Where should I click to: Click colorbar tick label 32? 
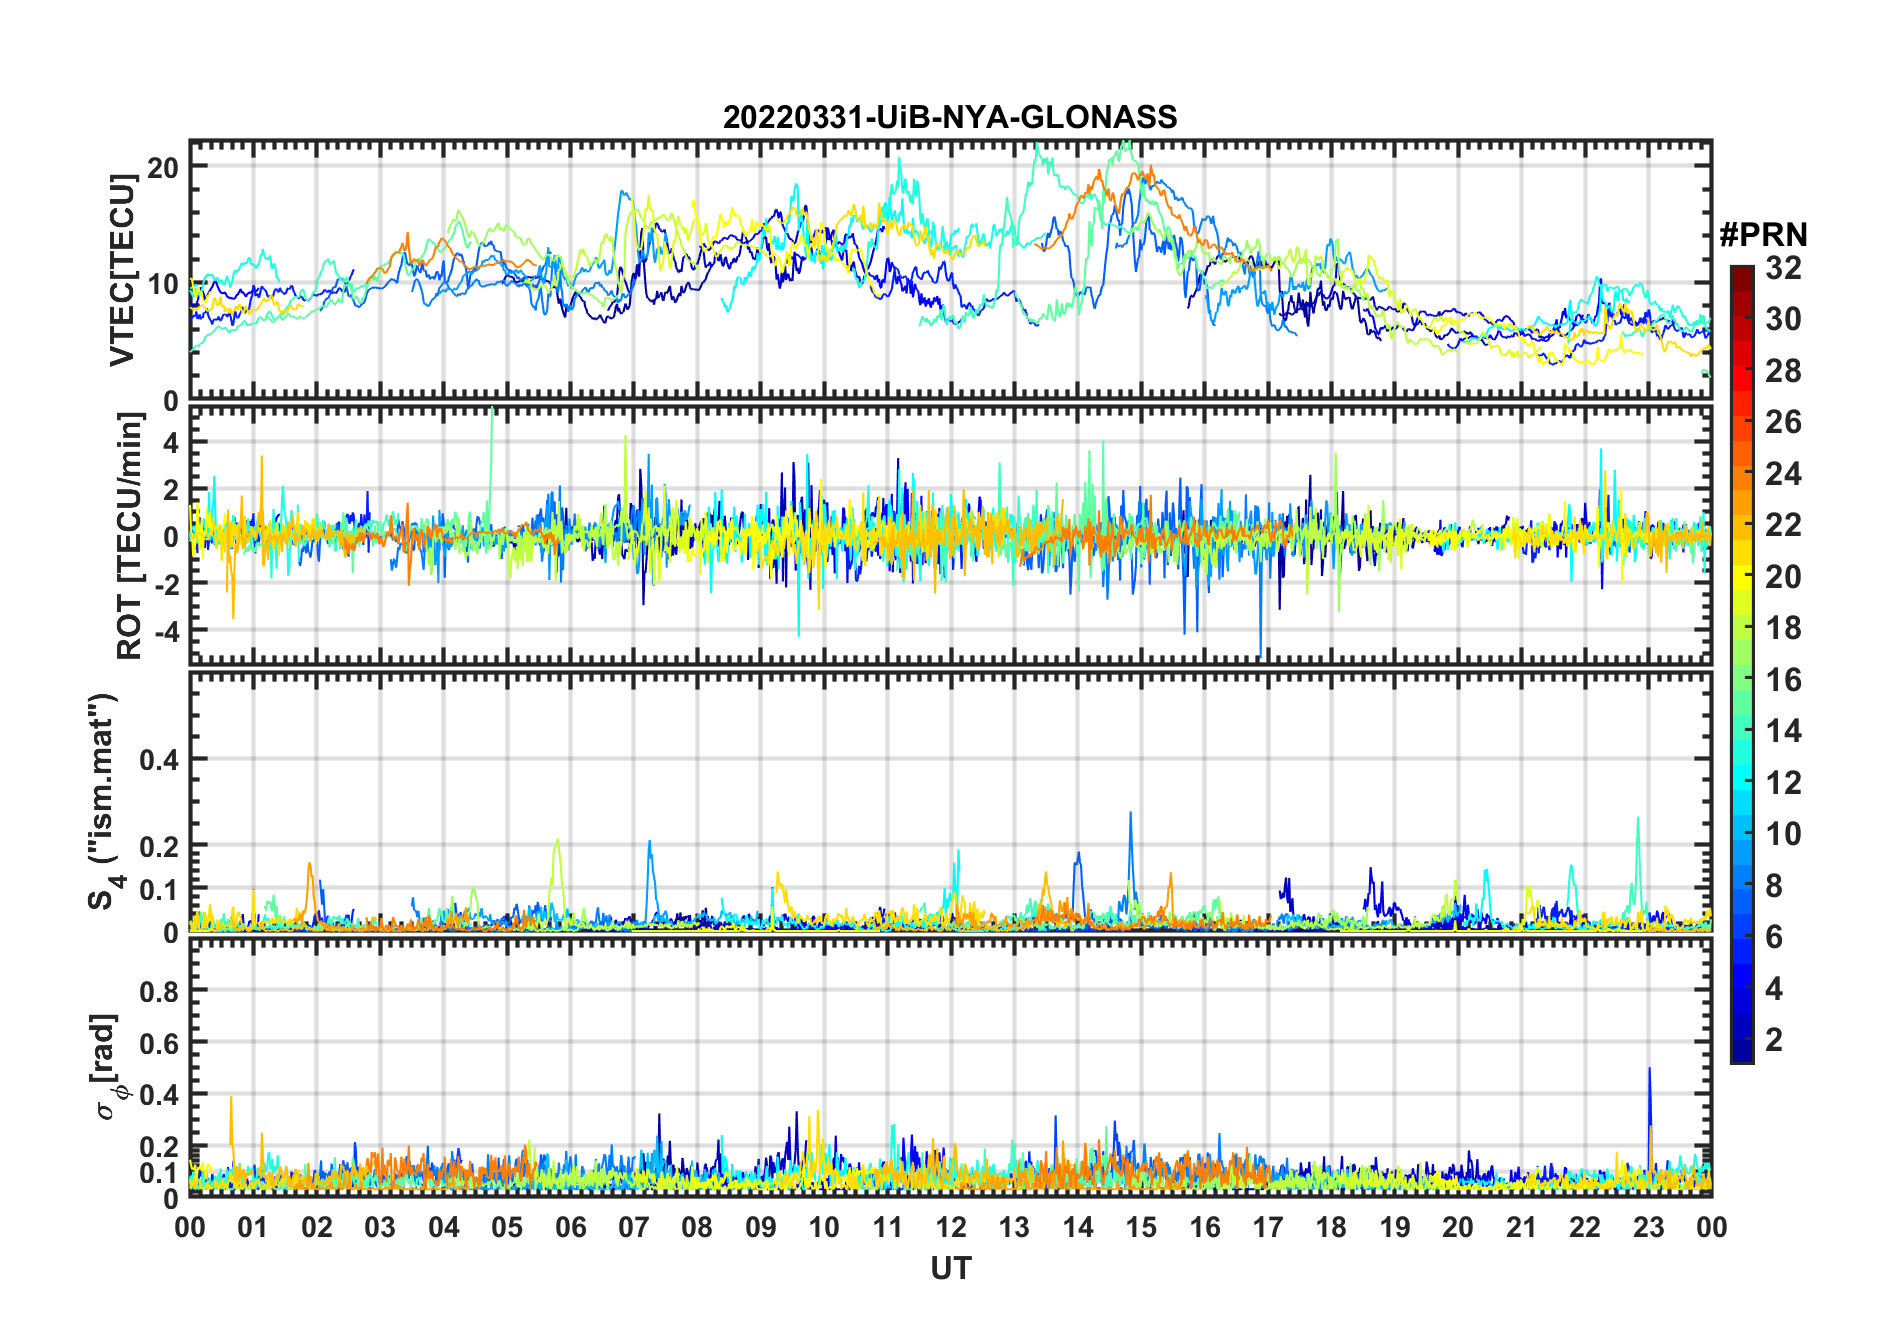point(1784,267)
